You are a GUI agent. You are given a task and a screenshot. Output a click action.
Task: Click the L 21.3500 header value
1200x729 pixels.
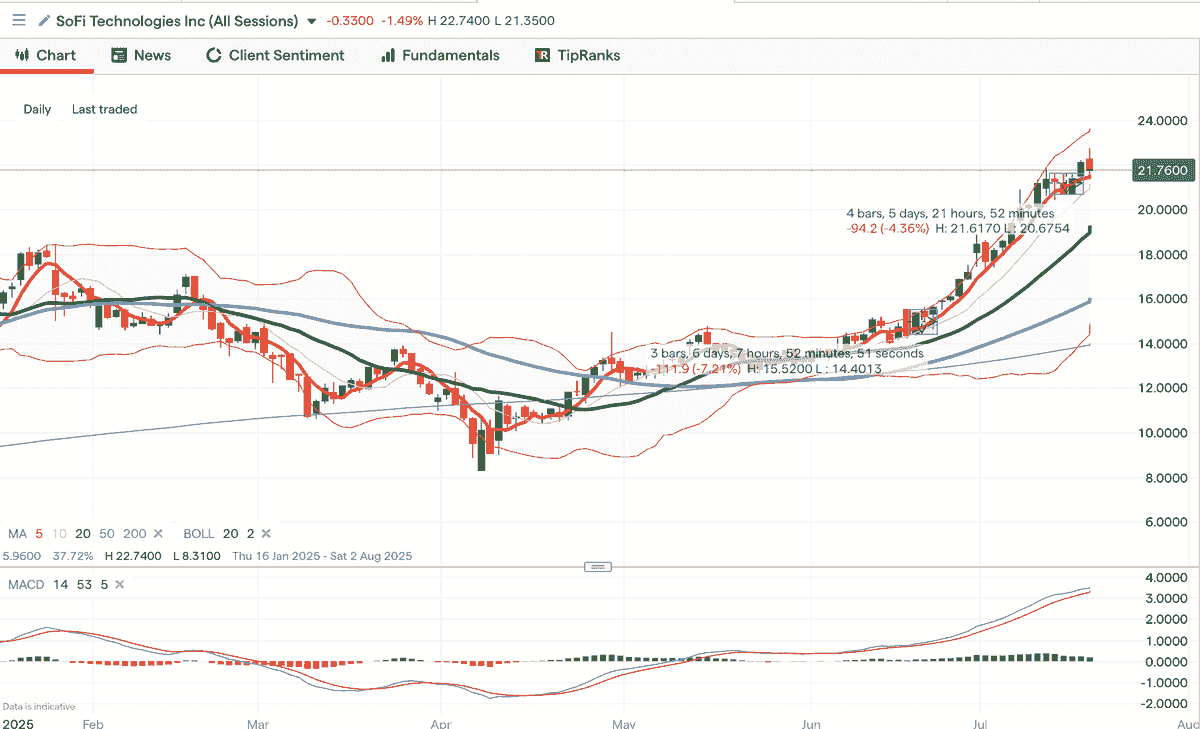pyautogui.click(x=526, y=21)
